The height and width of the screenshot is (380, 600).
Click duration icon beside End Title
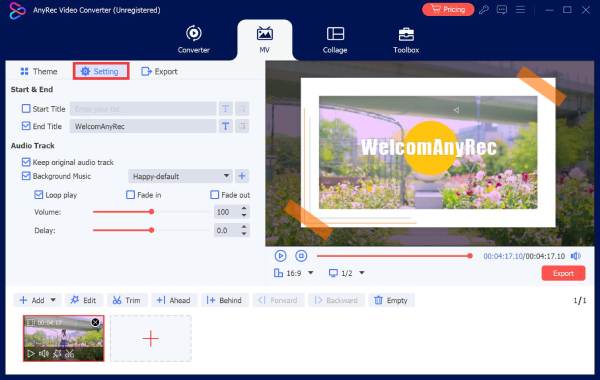pos(242,126)
